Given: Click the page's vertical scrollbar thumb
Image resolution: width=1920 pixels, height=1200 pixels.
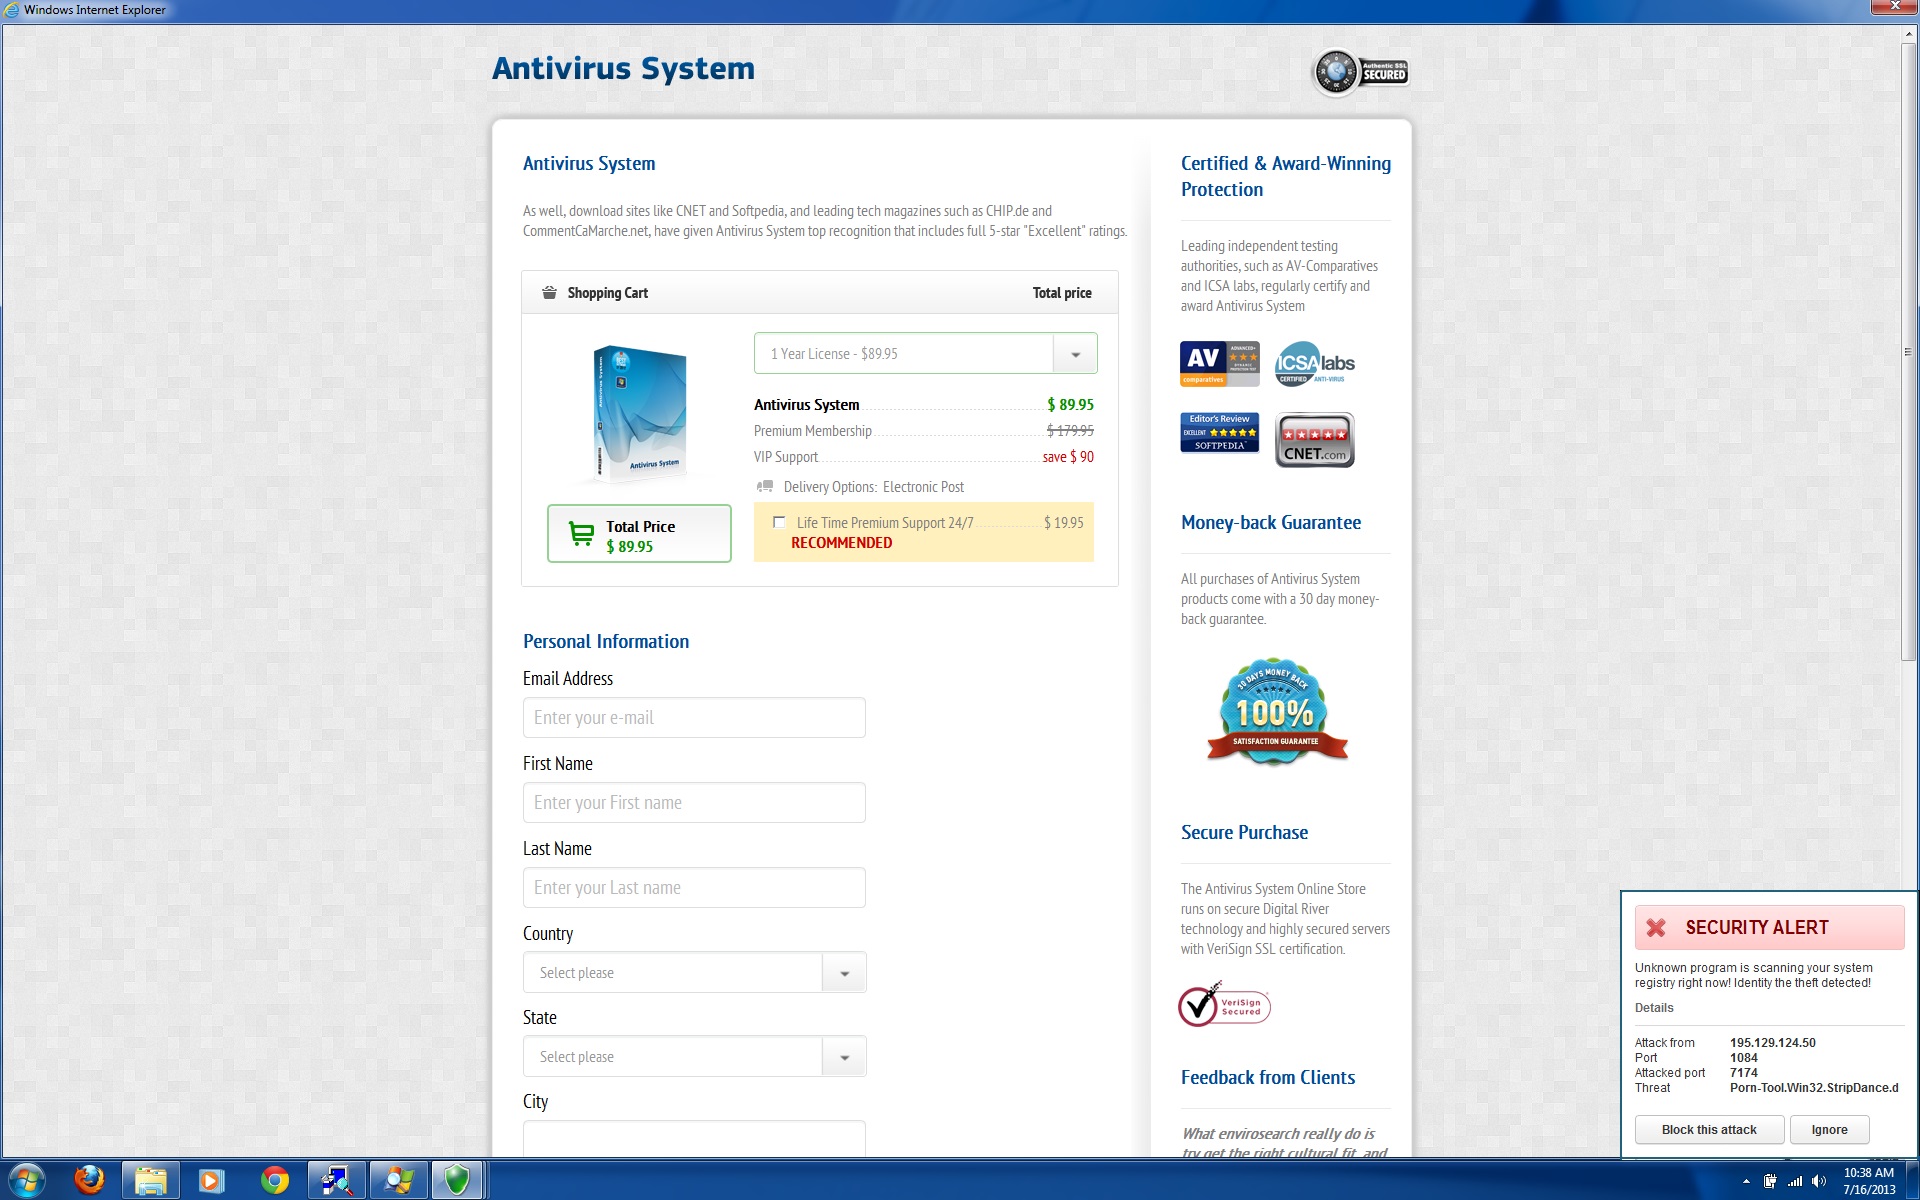Looking at the screenshot, I should pos(1908,350).
